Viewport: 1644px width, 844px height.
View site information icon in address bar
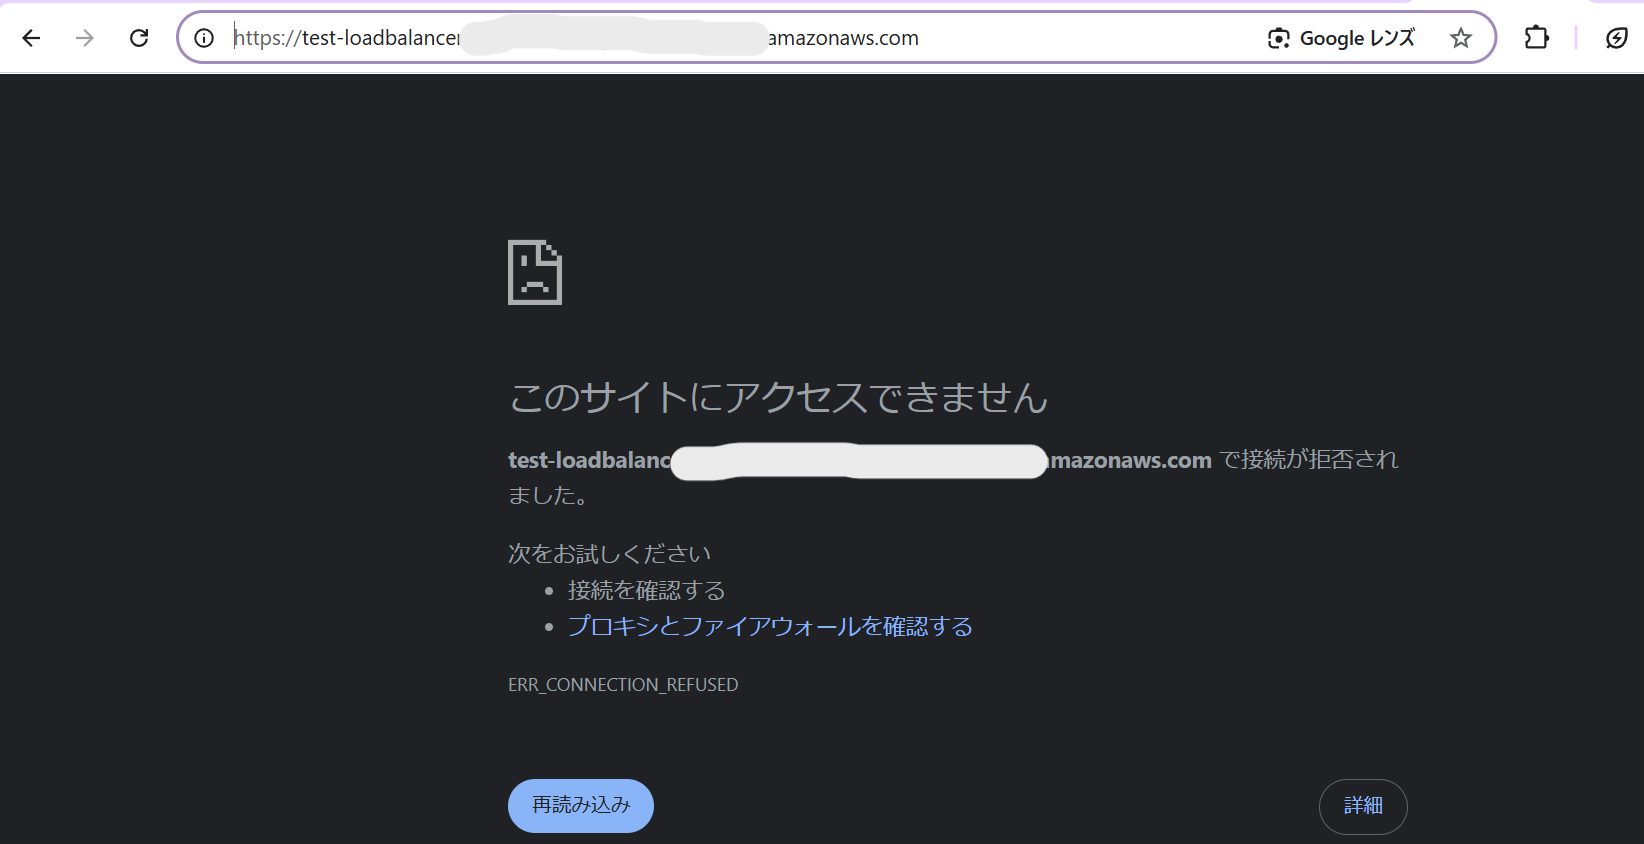tap(204, 38)
